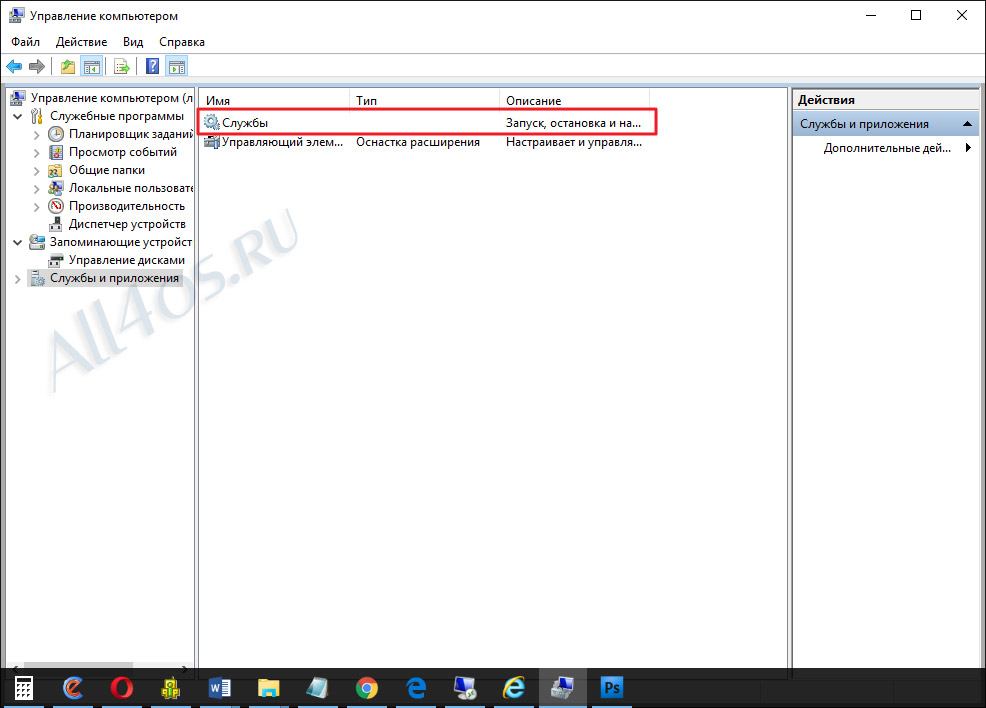Click the blue Back arrow toolbar icon
The image size is (986, 708).
pyautogui.click(x=14, y=66)
